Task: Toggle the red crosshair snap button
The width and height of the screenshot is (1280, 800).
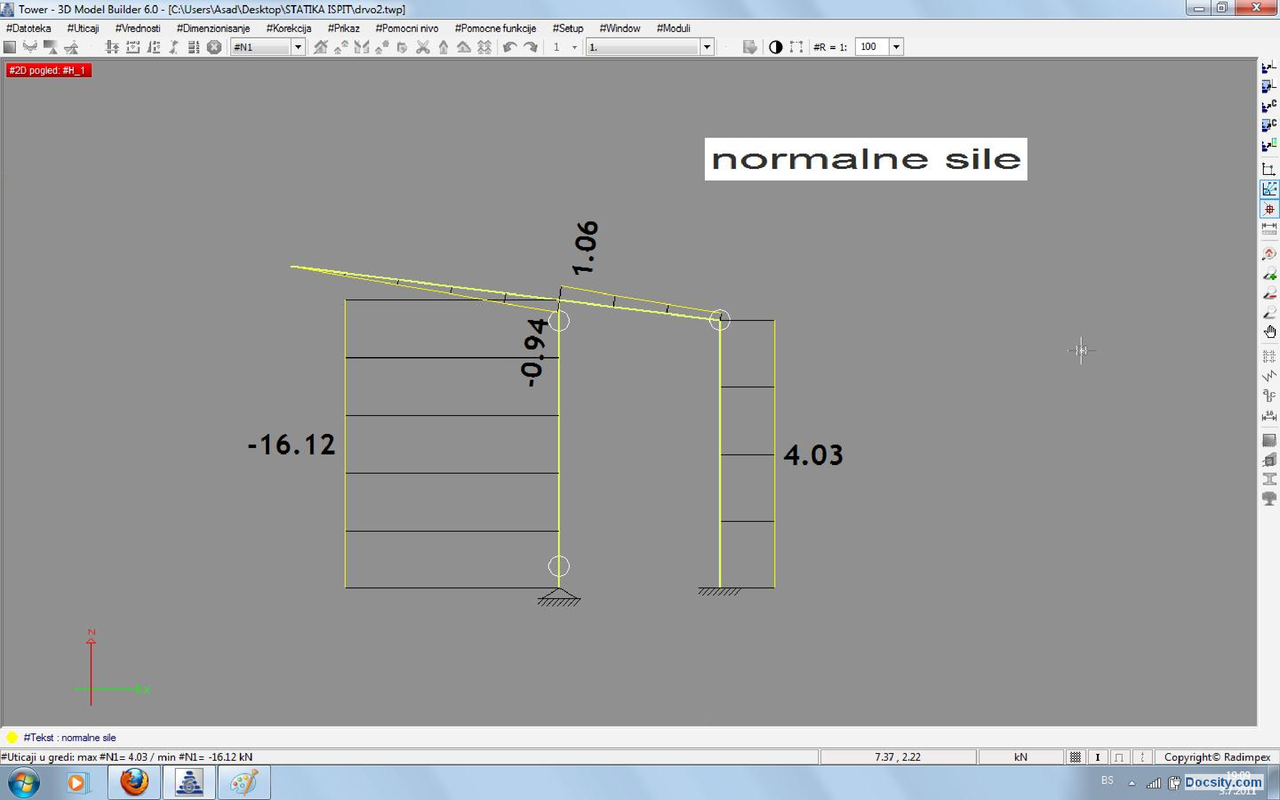Action: [x=1269, y=209]
